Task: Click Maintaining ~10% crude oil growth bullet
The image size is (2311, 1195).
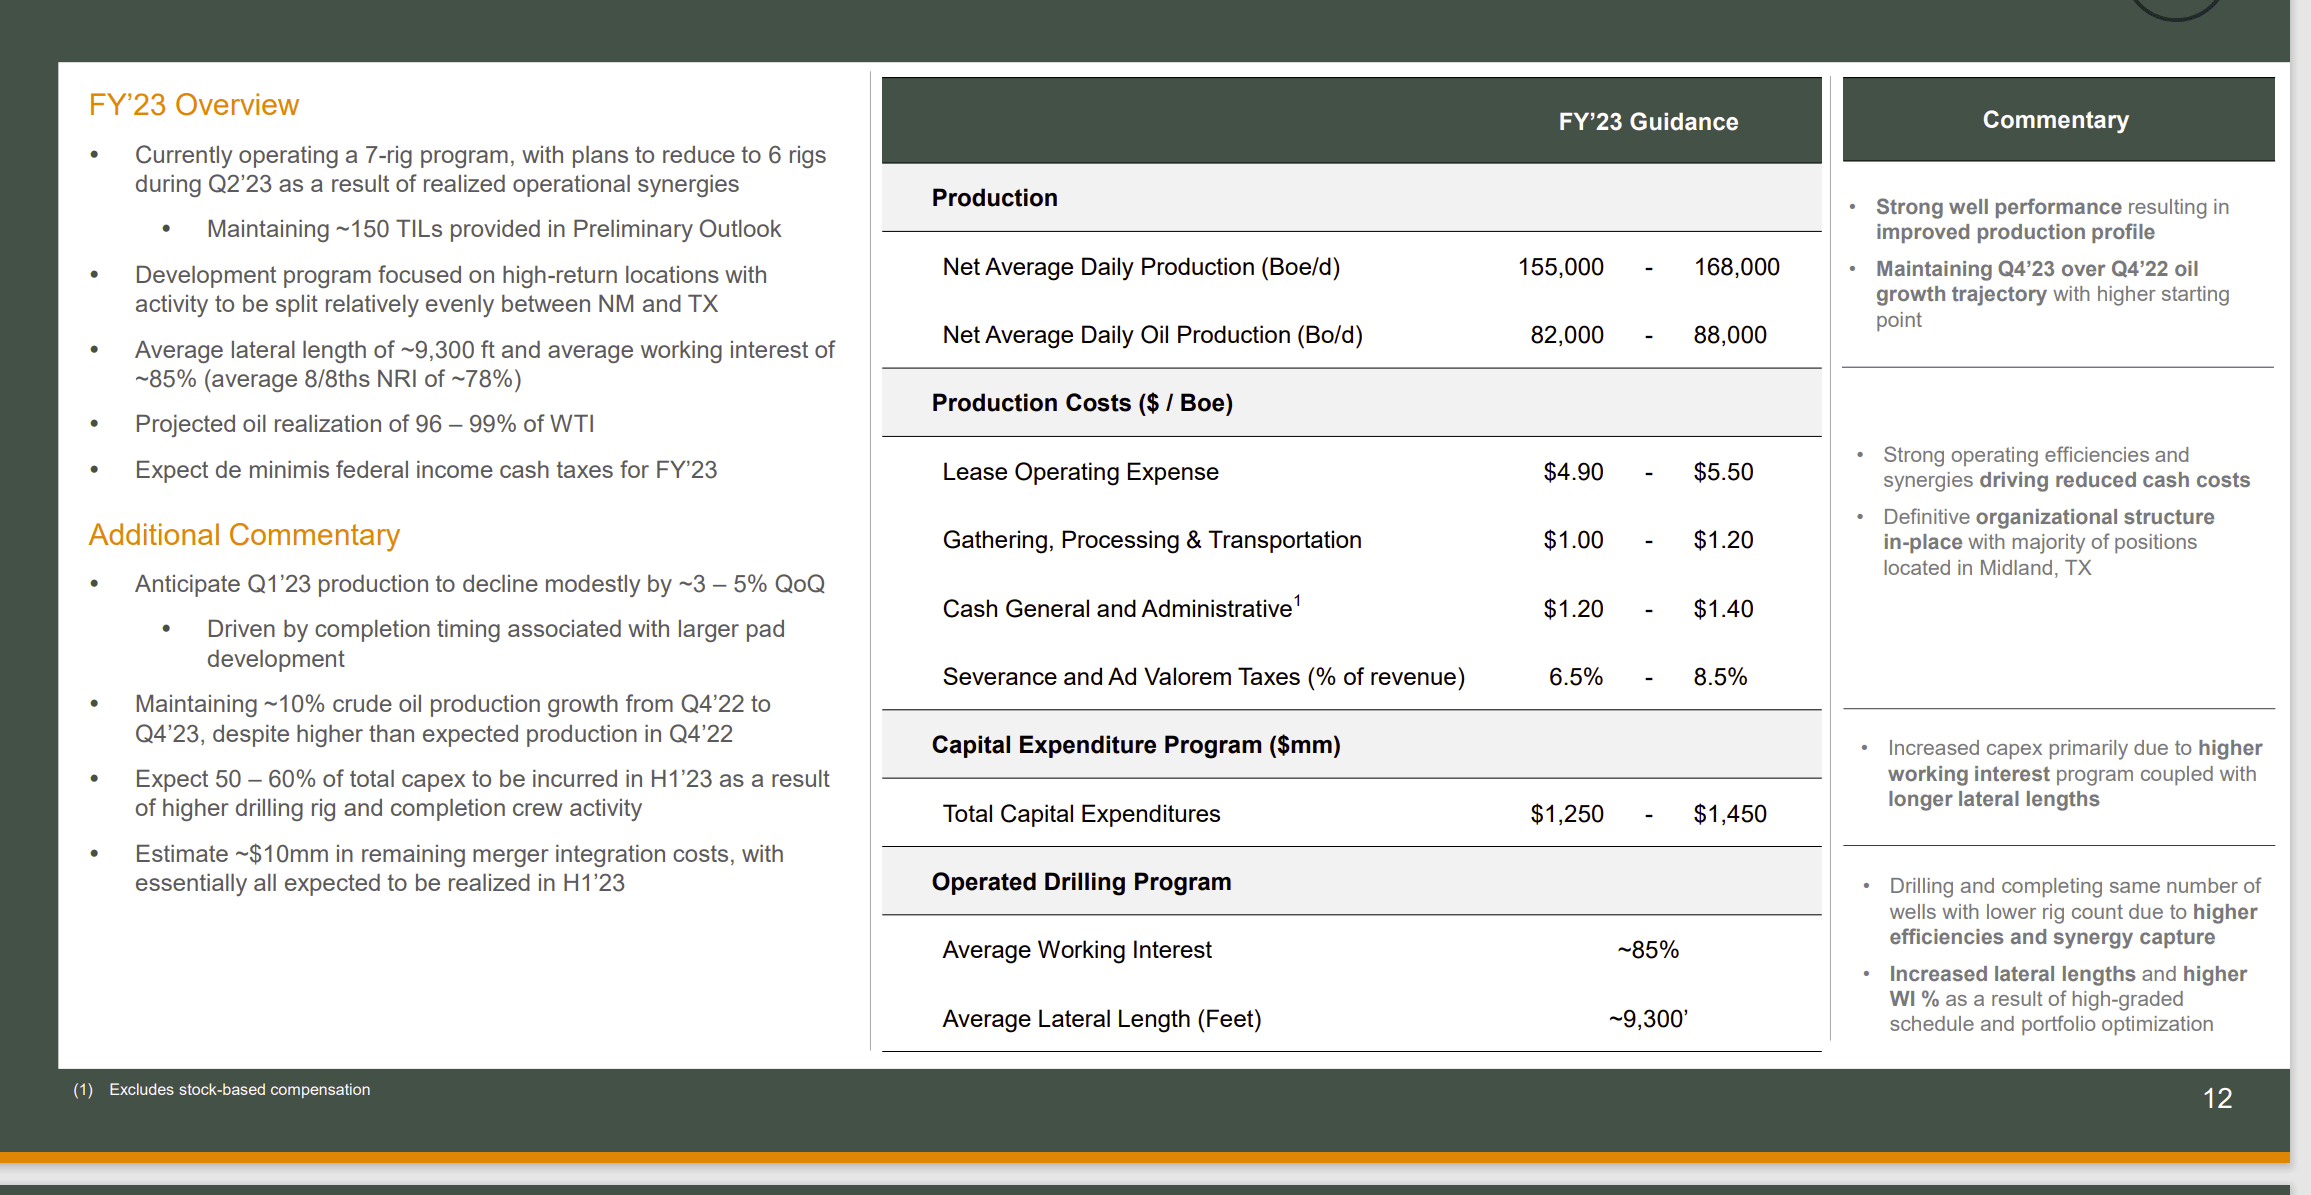Action: click(x=453, y=719)
